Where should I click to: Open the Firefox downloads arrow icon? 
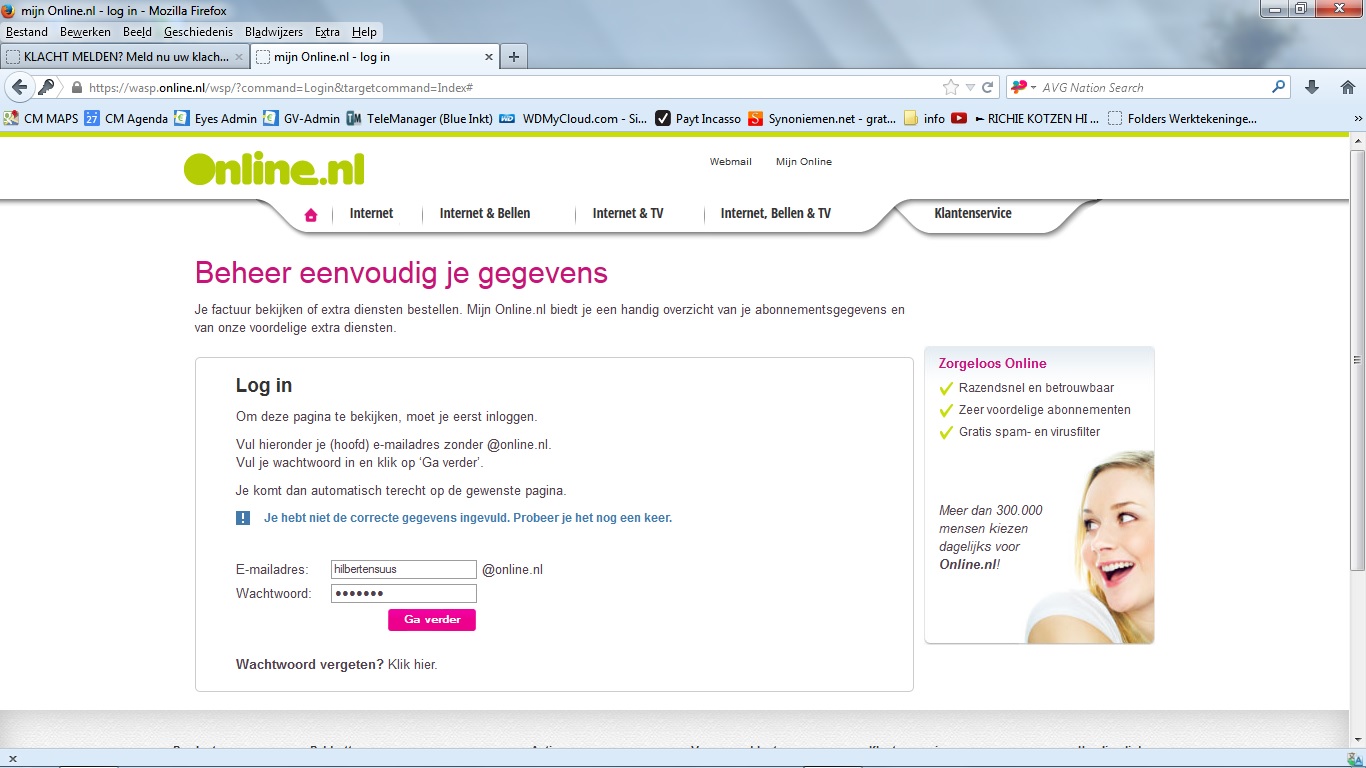coord(1312,87)
